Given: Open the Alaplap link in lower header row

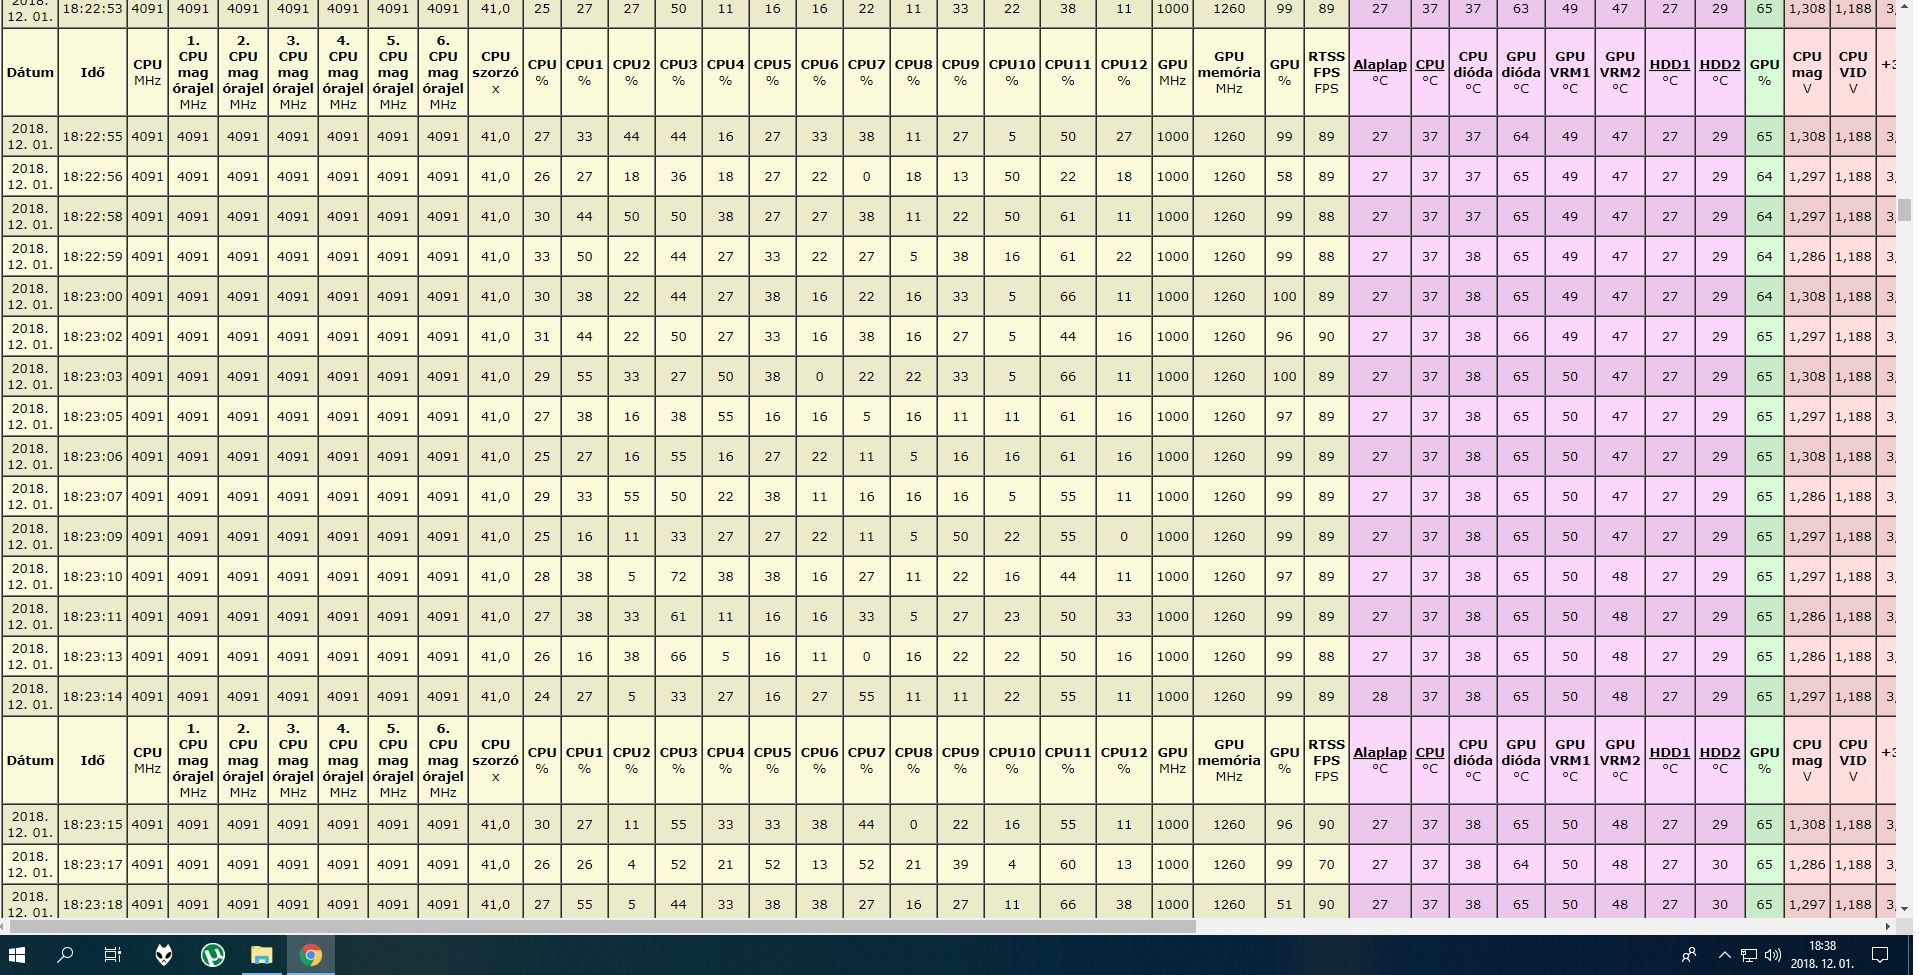Looking at the screenshot, I should (x=1379, y=752).
